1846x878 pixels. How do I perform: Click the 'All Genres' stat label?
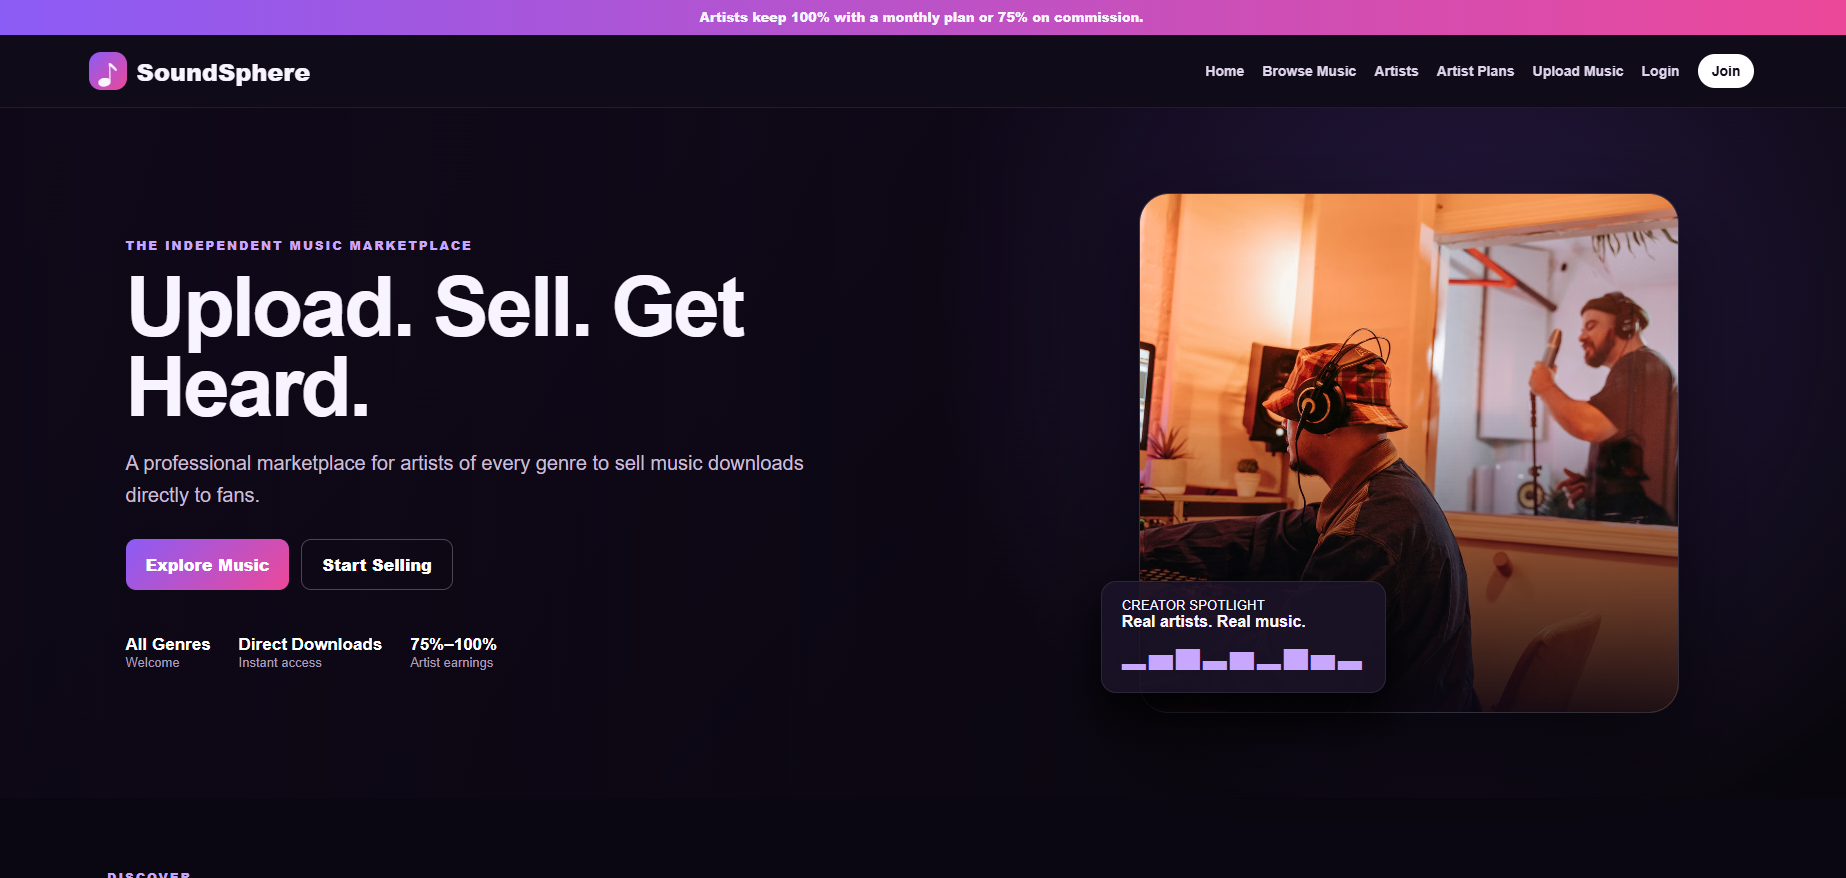pos(168,644)
